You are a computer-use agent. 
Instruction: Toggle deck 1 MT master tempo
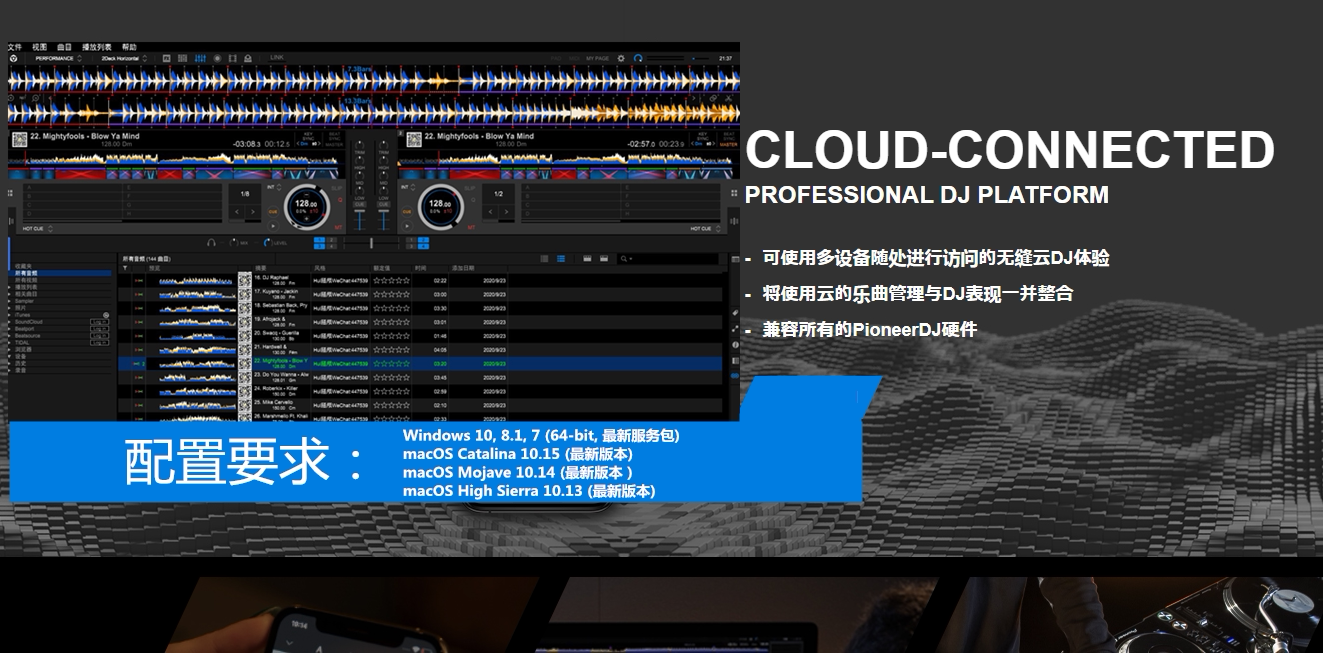pyautogui.click(x=338, y=227)
